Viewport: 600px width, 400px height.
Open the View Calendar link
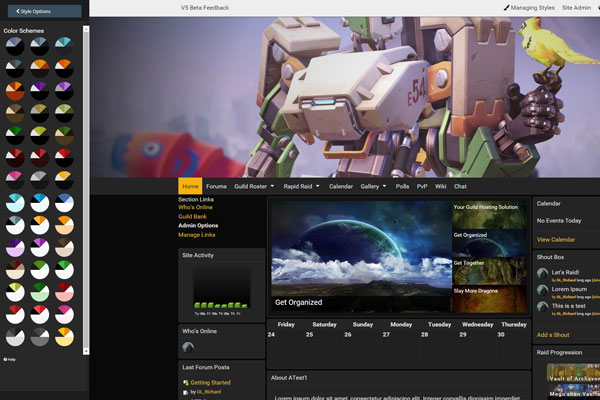(x=556, y=240)
